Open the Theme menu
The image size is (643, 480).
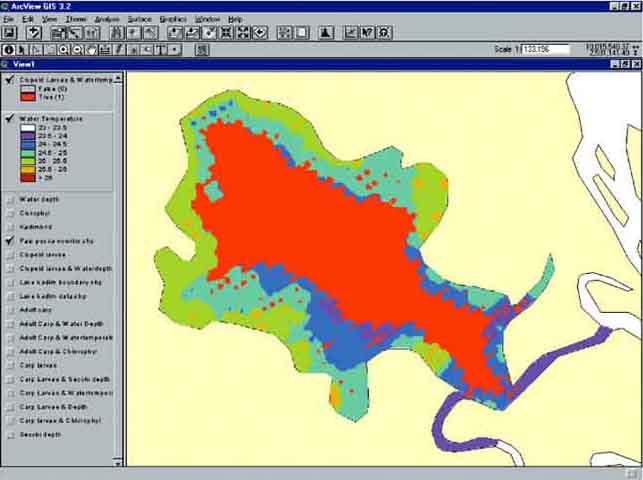coord(75,19)
